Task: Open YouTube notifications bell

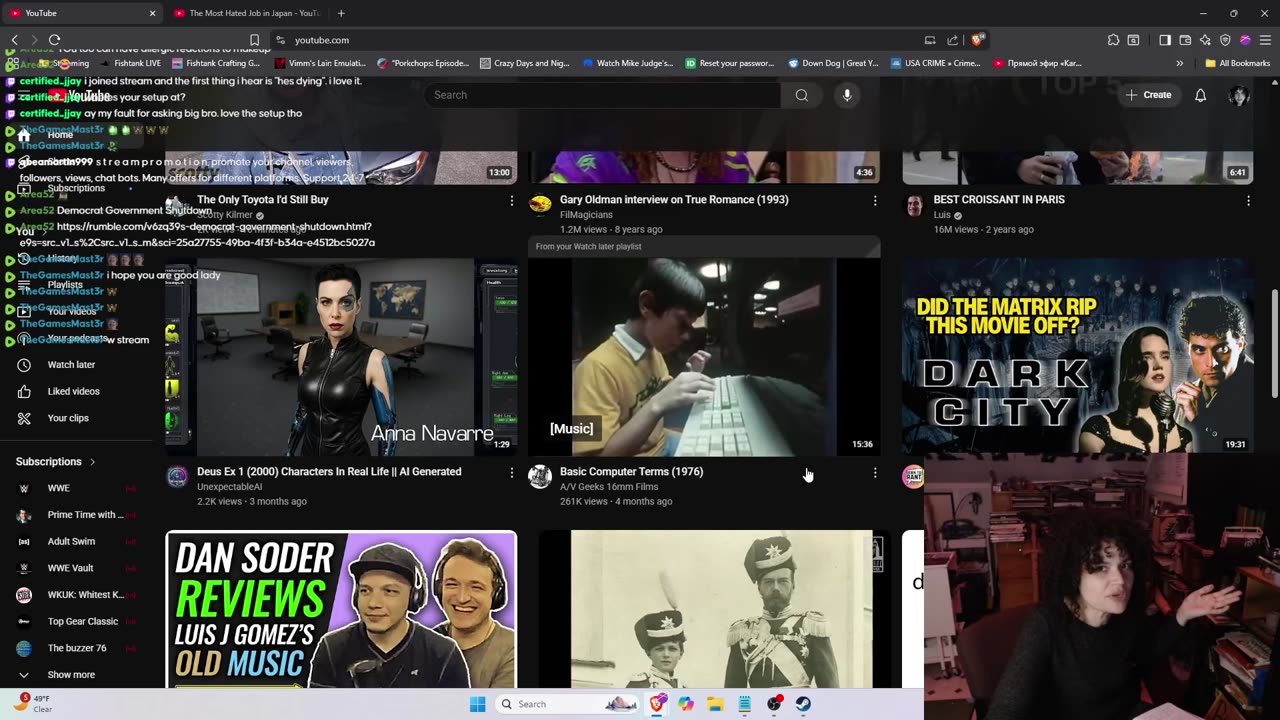Action: [1200, 95]
